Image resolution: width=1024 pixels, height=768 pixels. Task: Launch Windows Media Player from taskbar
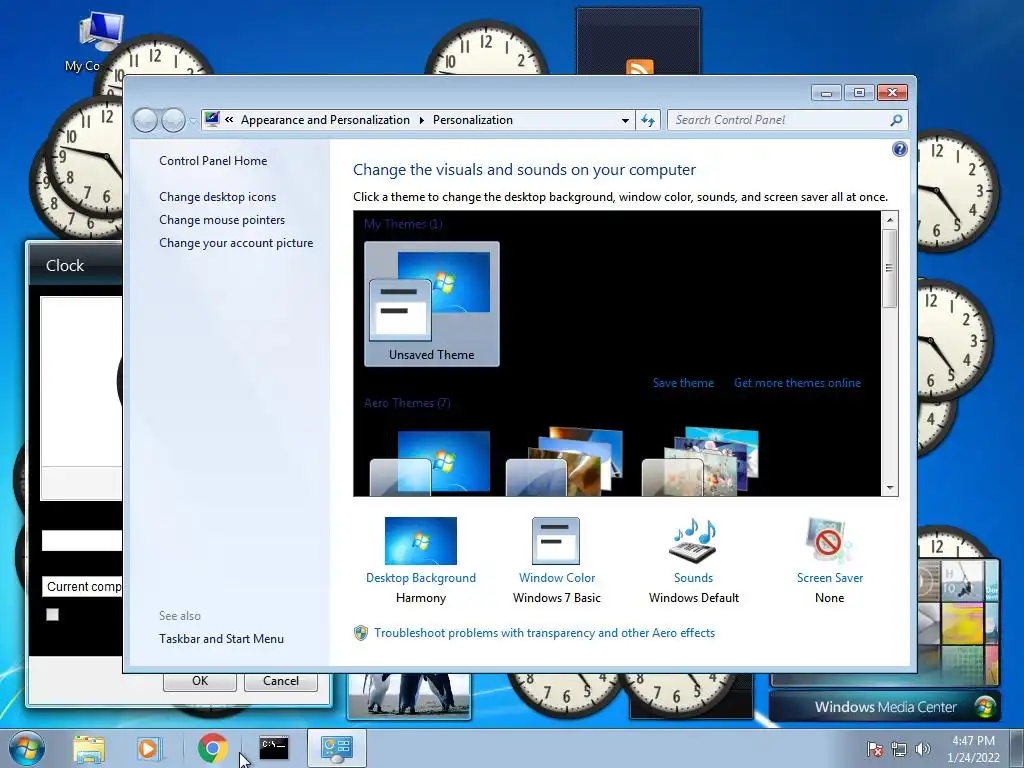click(150, 748)
